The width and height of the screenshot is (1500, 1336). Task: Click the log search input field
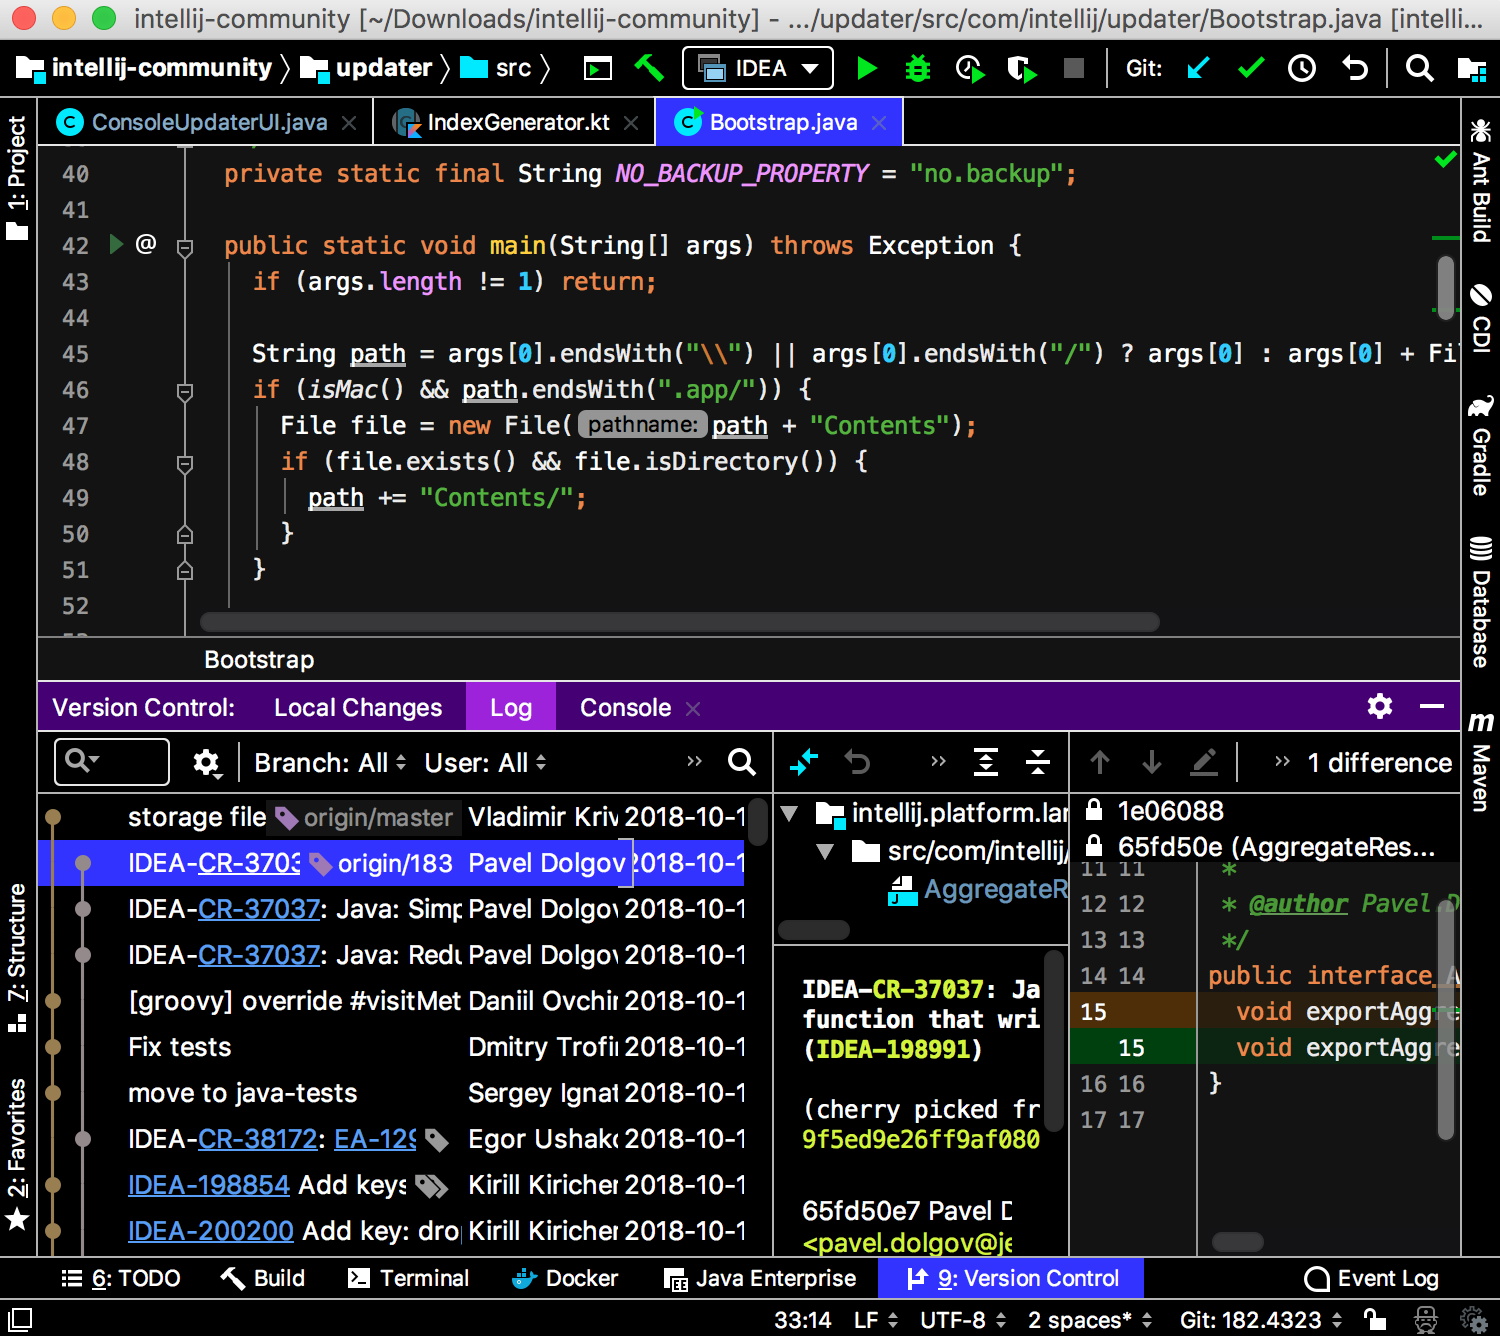[x=112, y=762]
